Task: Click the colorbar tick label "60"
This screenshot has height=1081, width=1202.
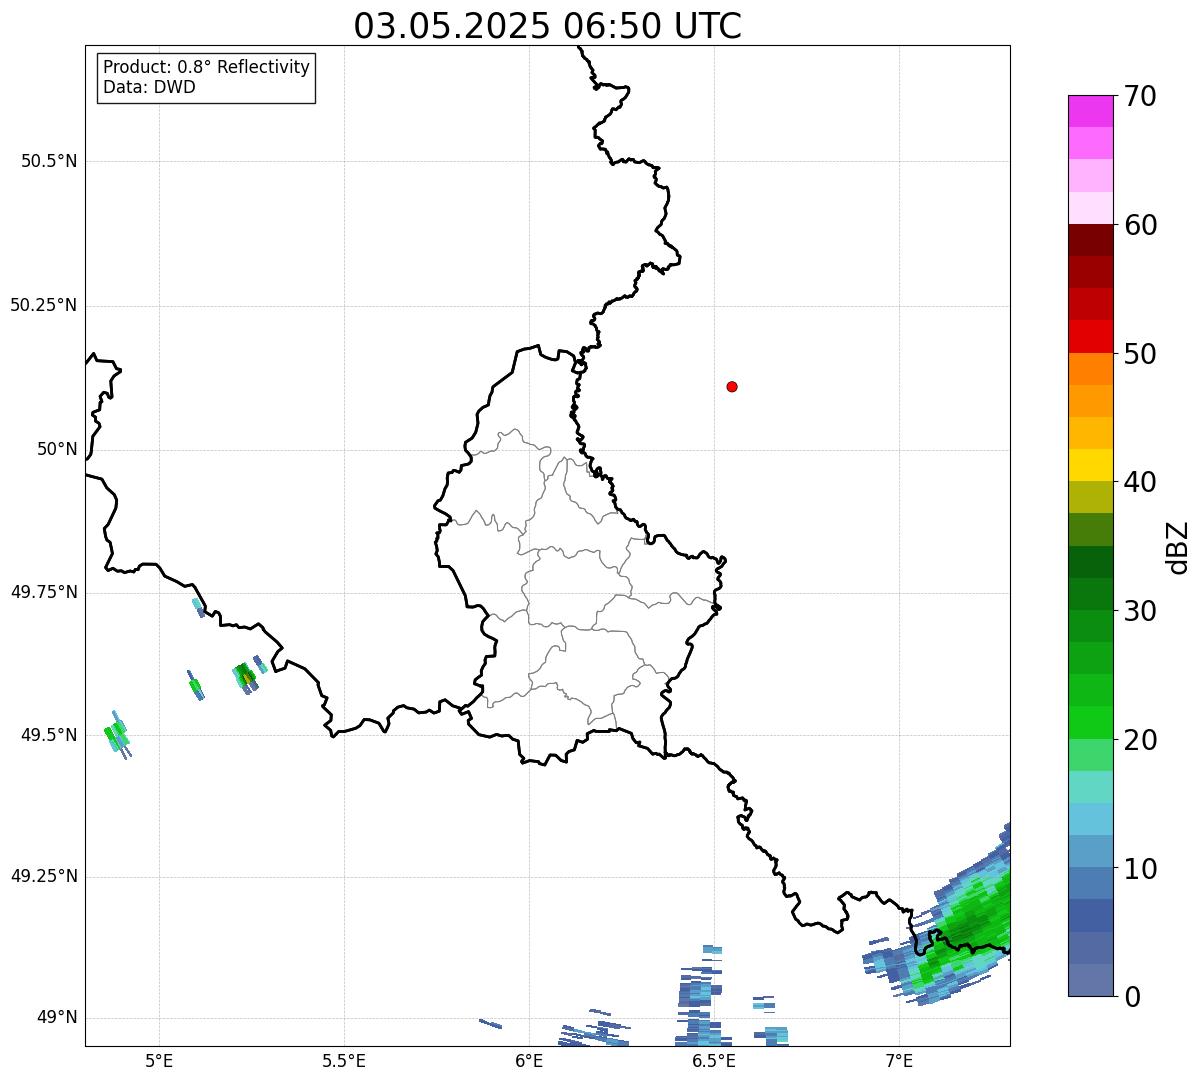Action: (1140, 225)
